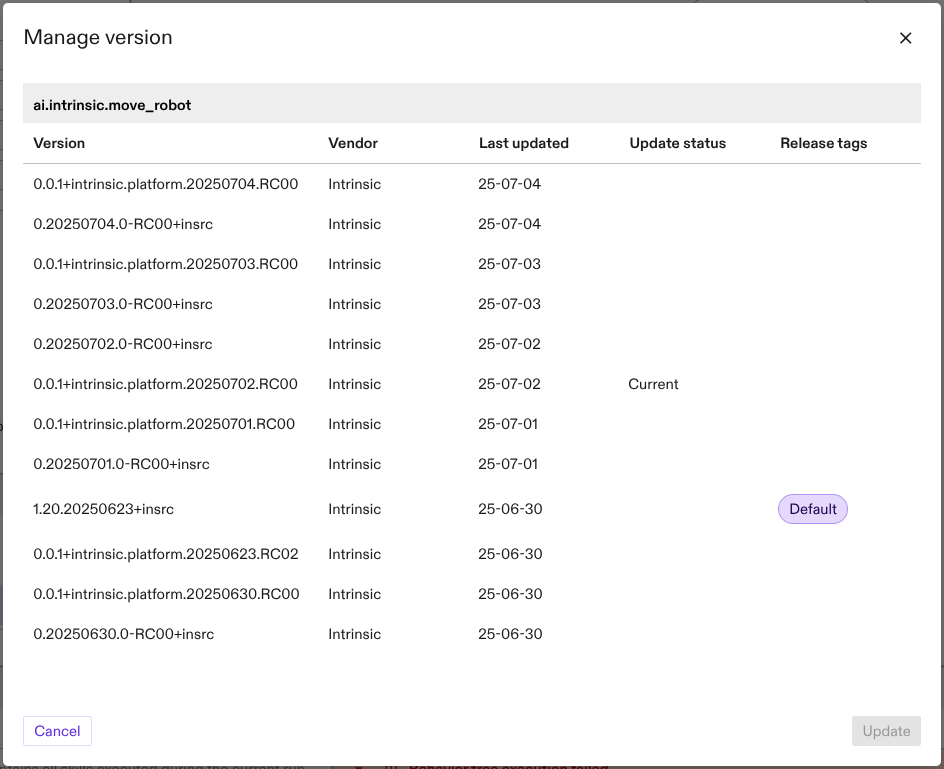This screenshot has width=944, height=769.
Task: Click the Release tags column header
Action: (x=823, y=143)
